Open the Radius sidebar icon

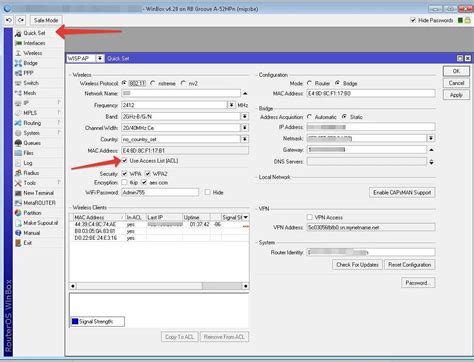tap(18, 173)
